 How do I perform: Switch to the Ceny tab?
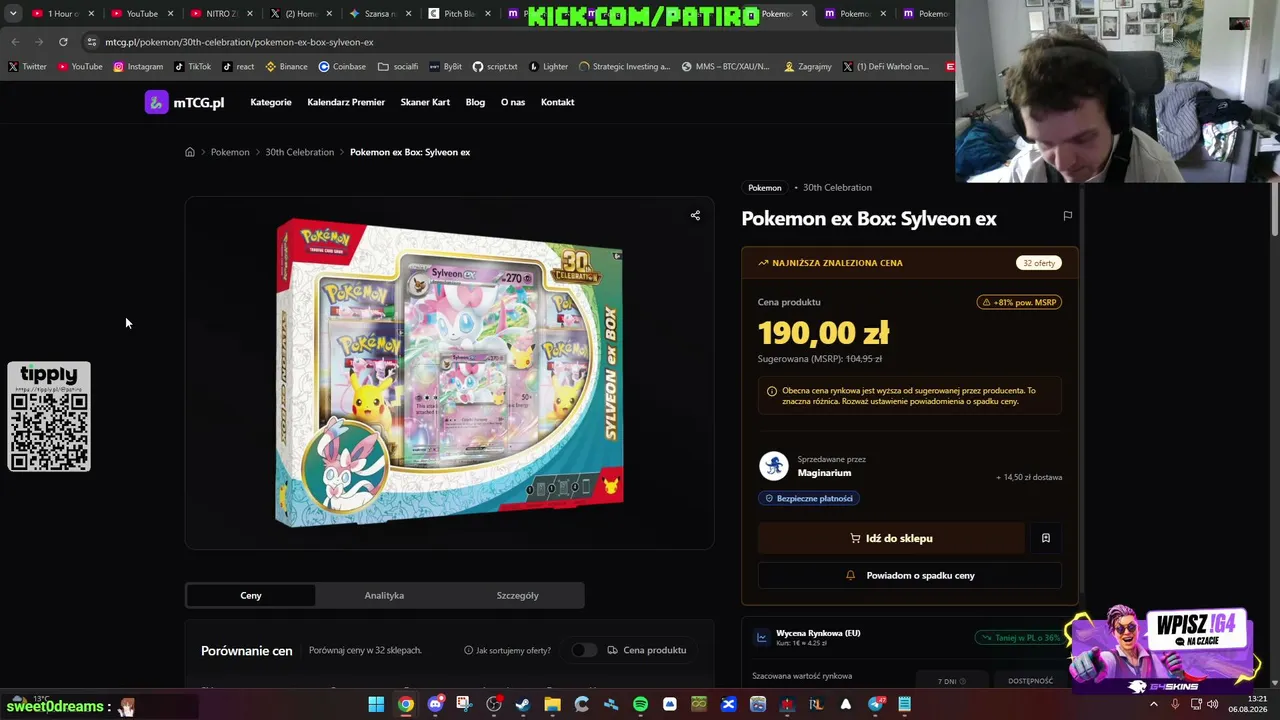(x=251, y=596)
